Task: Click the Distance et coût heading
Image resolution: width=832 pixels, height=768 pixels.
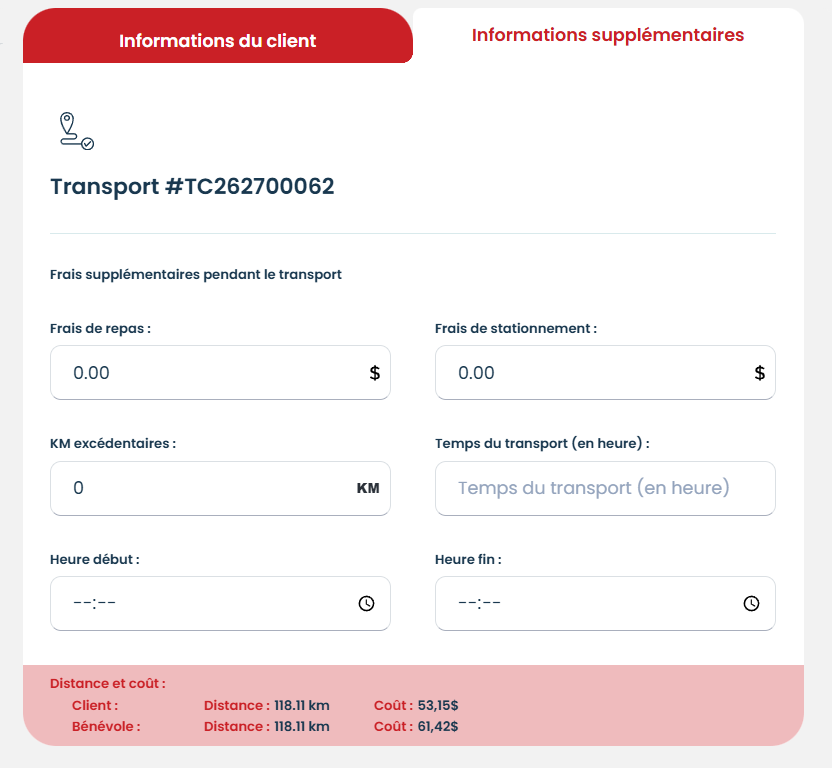Action: pyautogui.click(x=108, y=684)
